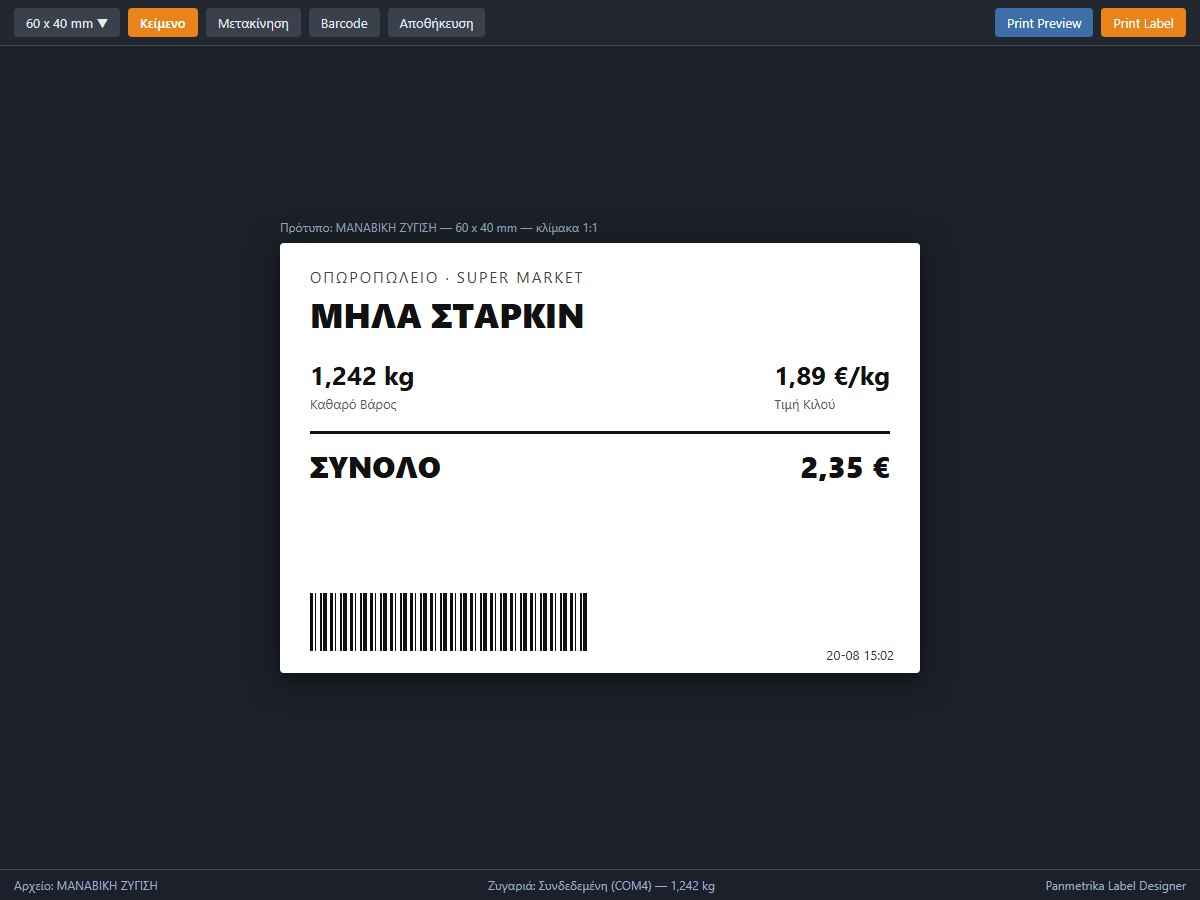Select the ΣΥΝΟΛΟ label text

(x=375, y=468)
